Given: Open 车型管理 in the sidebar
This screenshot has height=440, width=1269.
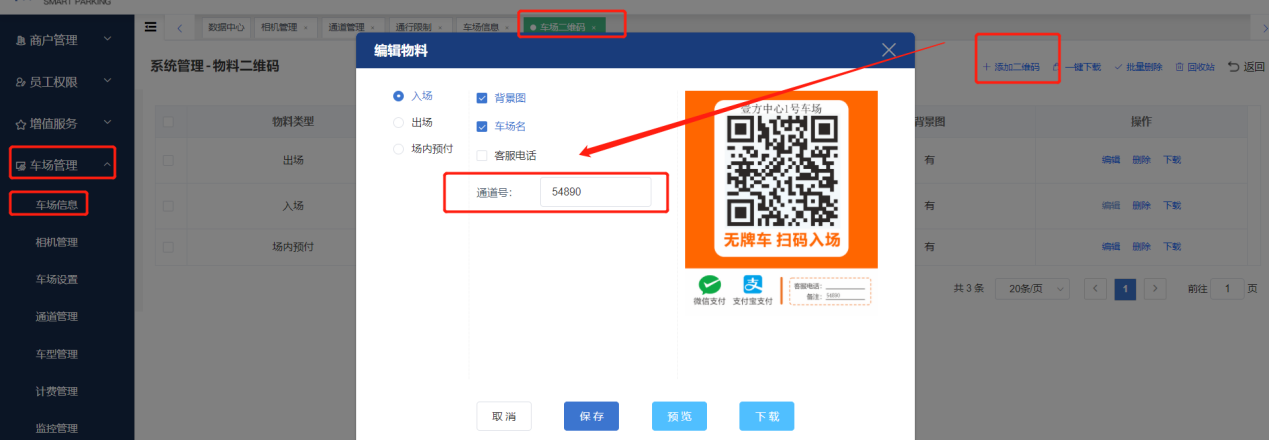Looking at the screenshot, I should click(x=57, y=354).
